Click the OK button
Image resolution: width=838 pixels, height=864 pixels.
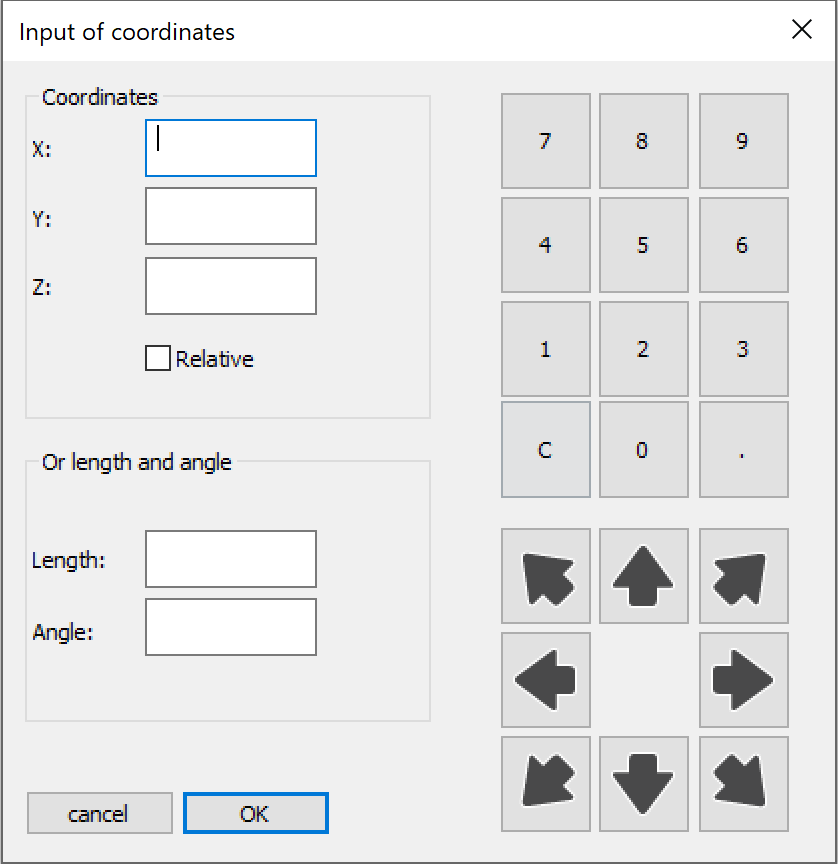pos(255,814)
